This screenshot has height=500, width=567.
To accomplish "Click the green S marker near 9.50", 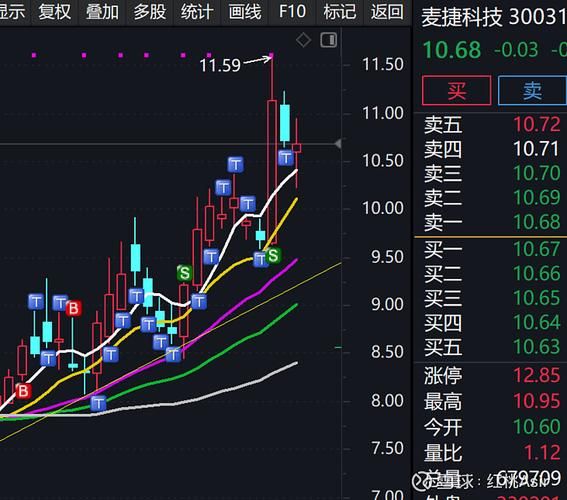I will [273, 255].
